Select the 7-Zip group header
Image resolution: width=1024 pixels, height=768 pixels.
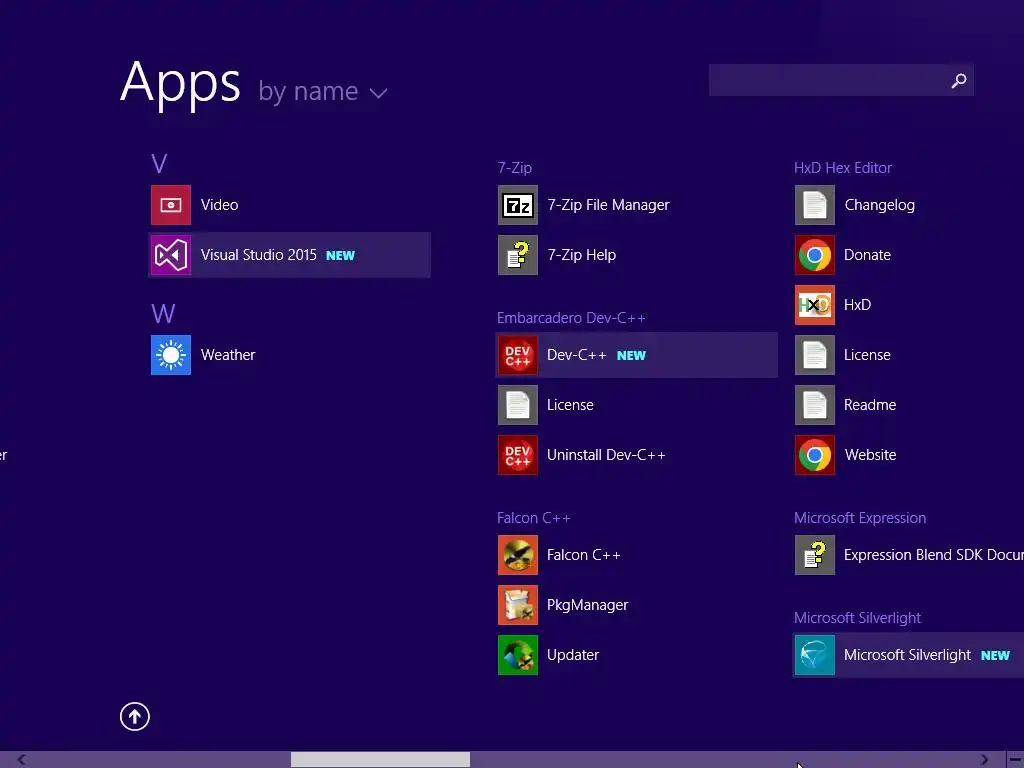pos(515,168)
